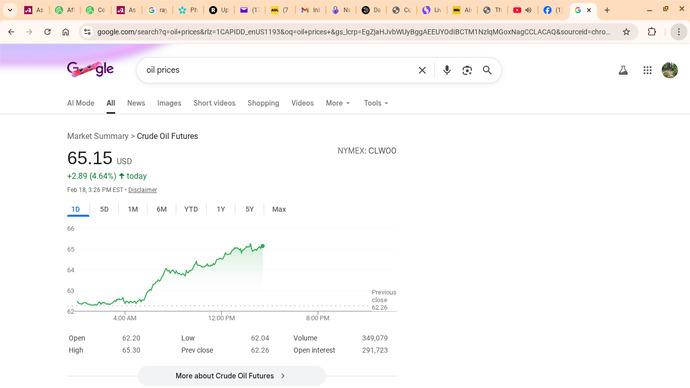
Task: Click the browser address bar URL
Action: (x=353, y=32)
